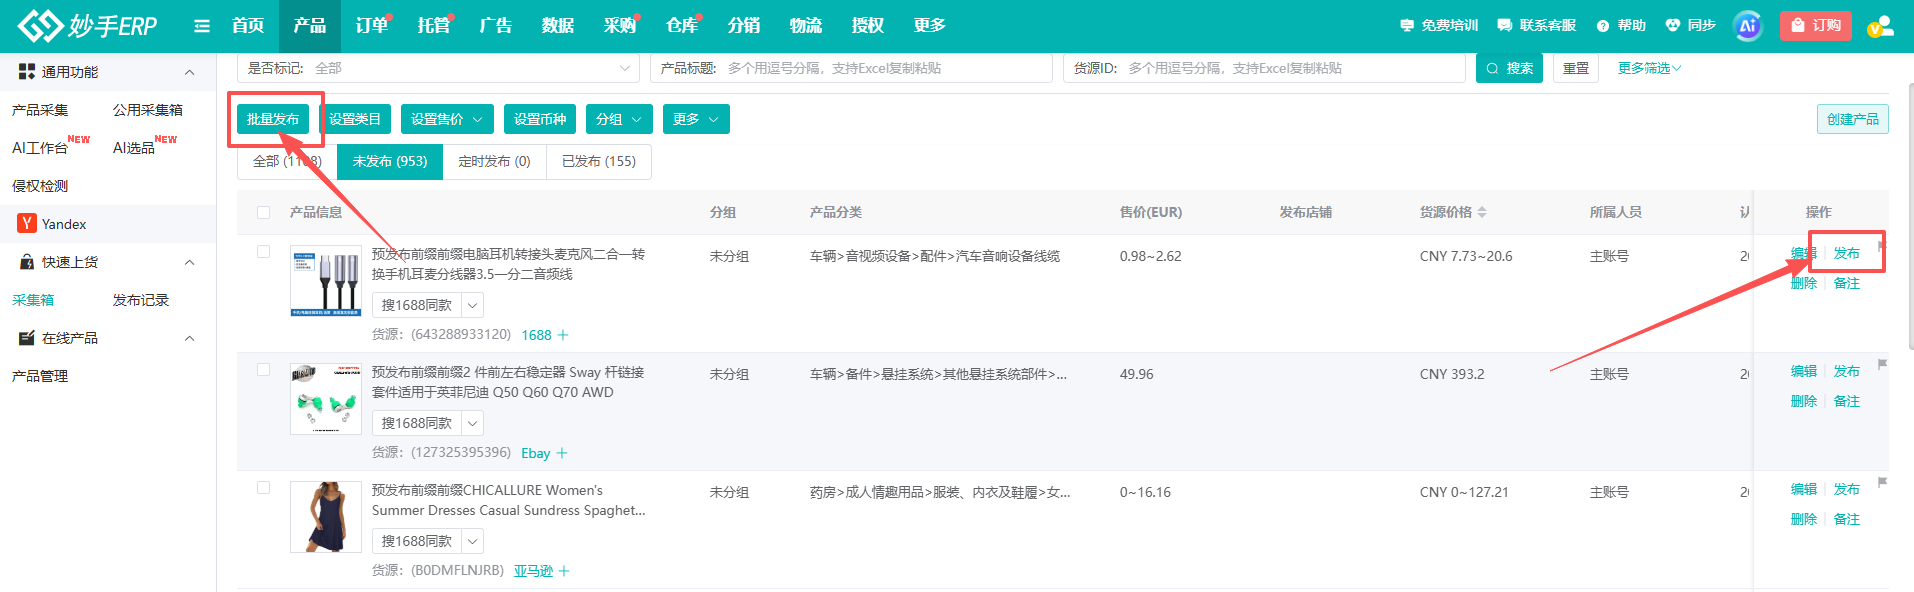Viewport: 1914px width, 592px height.
Task: Open the 订单 top menu
Action: pos(372,26)
